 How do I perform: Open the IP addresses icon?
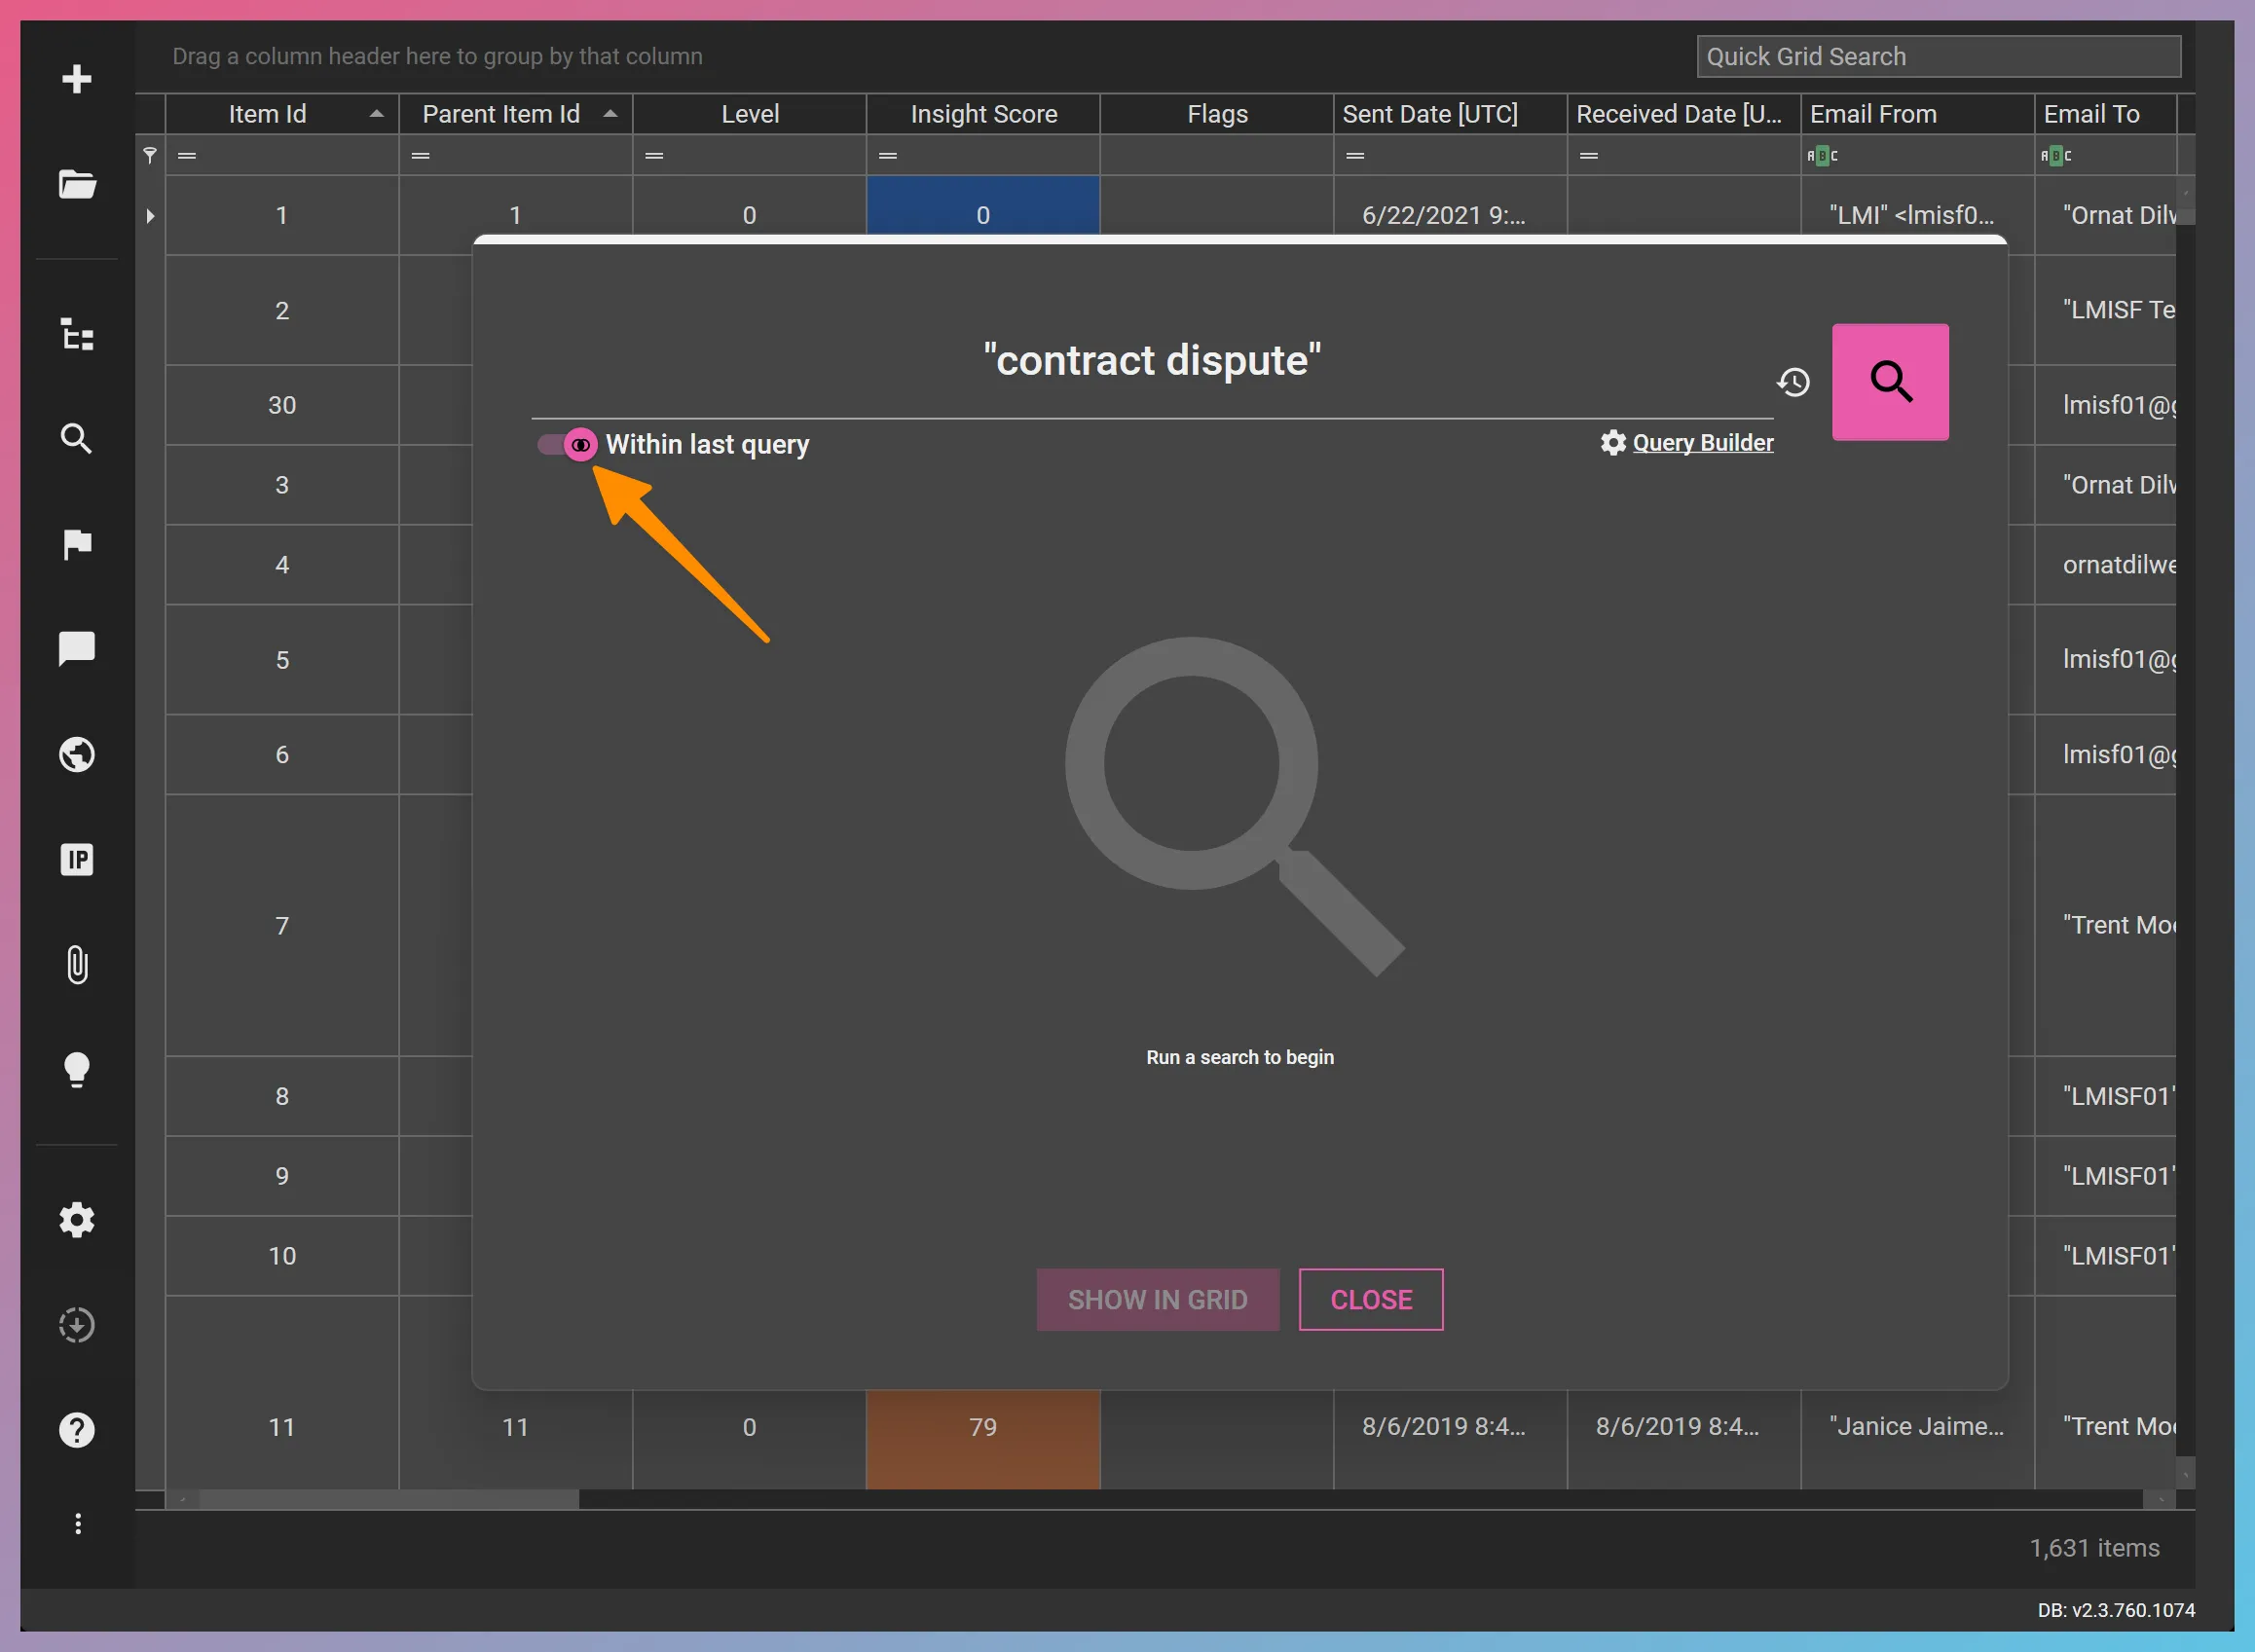(x=76, y=859)
